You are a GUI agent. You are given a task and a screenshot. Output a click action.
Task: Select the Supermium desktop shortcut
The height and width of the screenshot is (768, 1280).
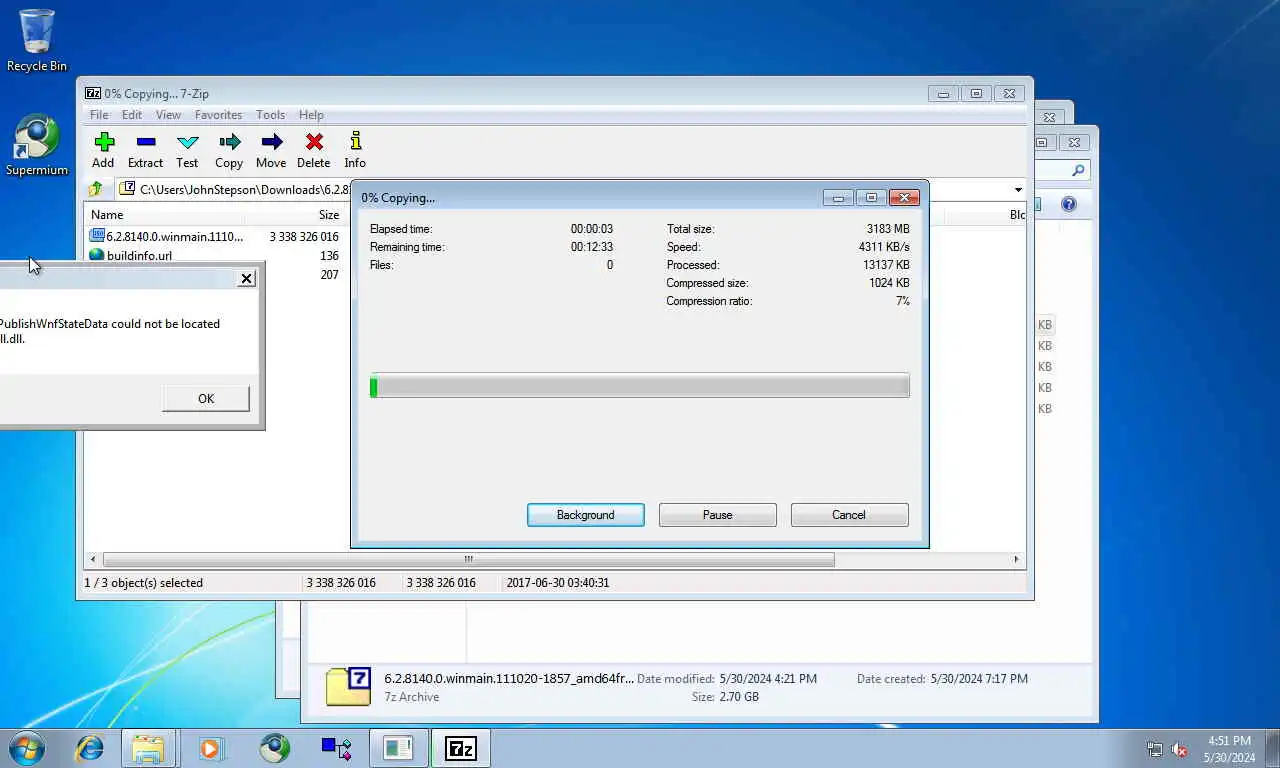click(x=37, y=146)
